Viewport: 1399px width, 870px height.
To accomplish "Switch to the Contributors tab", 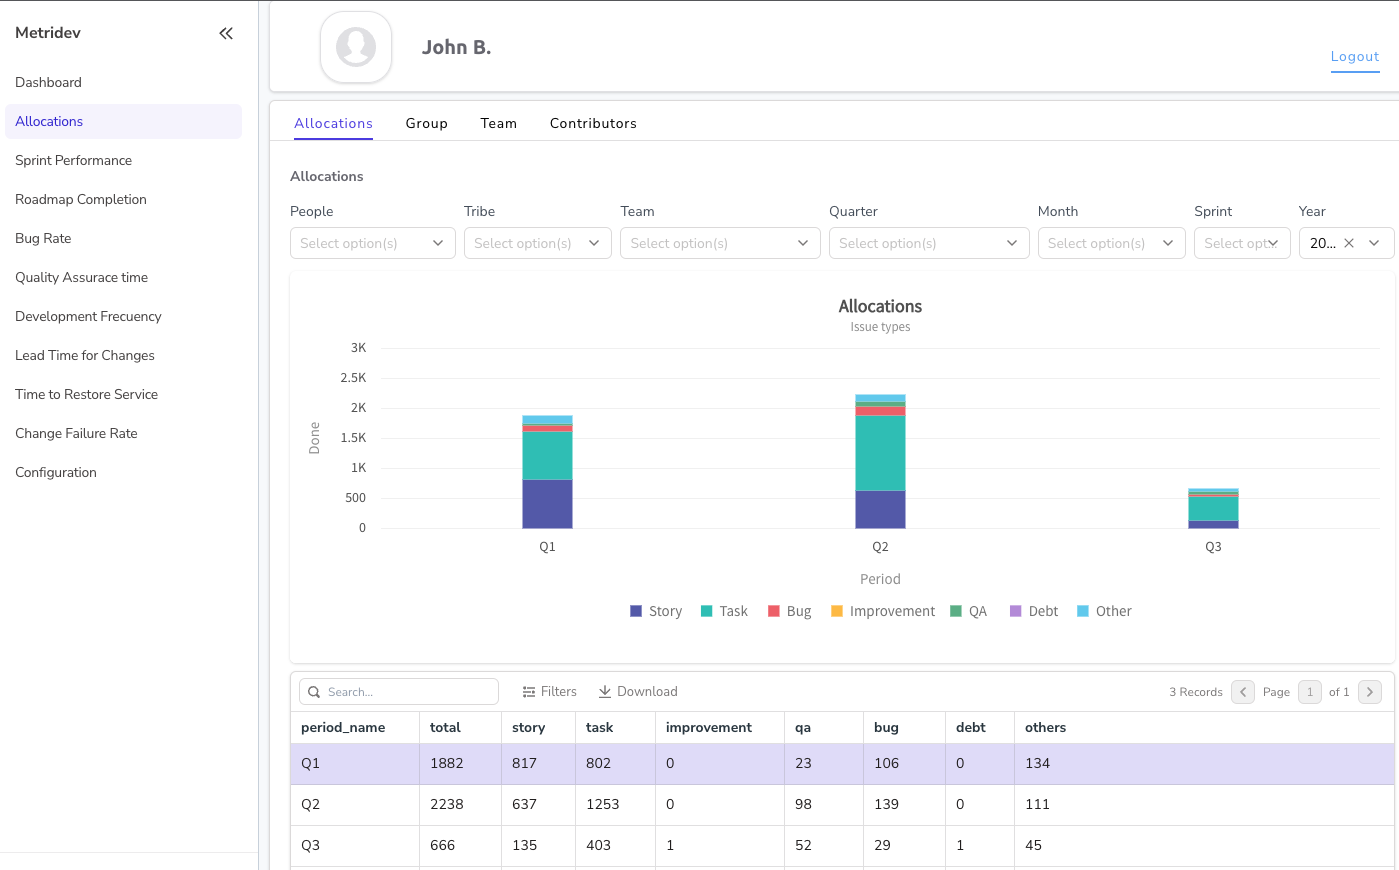I will [593, 123].
